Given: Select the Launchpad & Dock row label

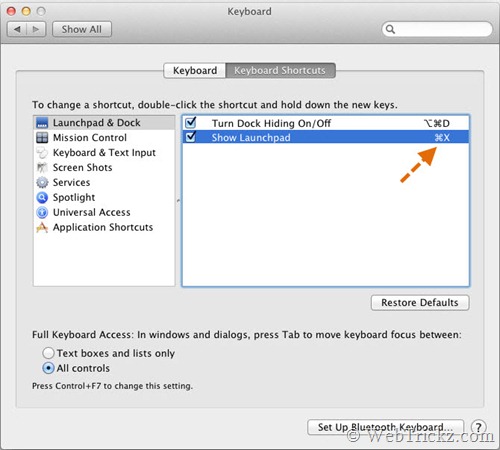Looking at the screenshot, I should tap(96, 123).
